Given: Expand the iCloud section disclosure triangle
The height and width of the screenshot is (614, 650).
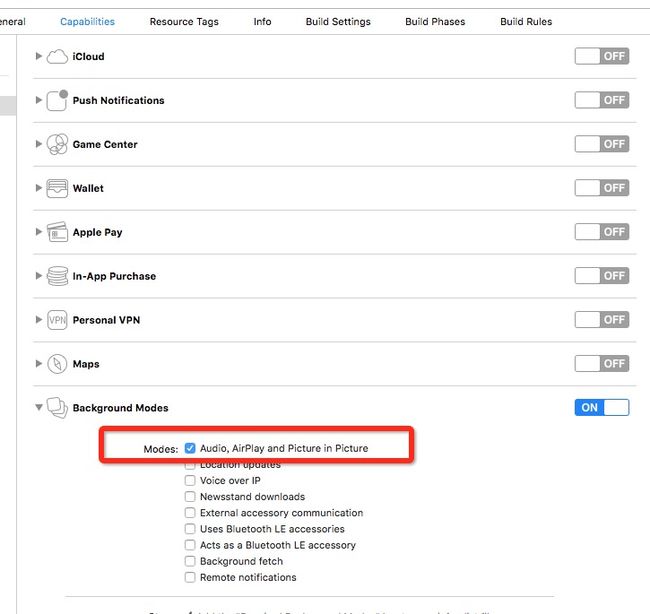Looking at the screenshot, I should click(39, 56).
